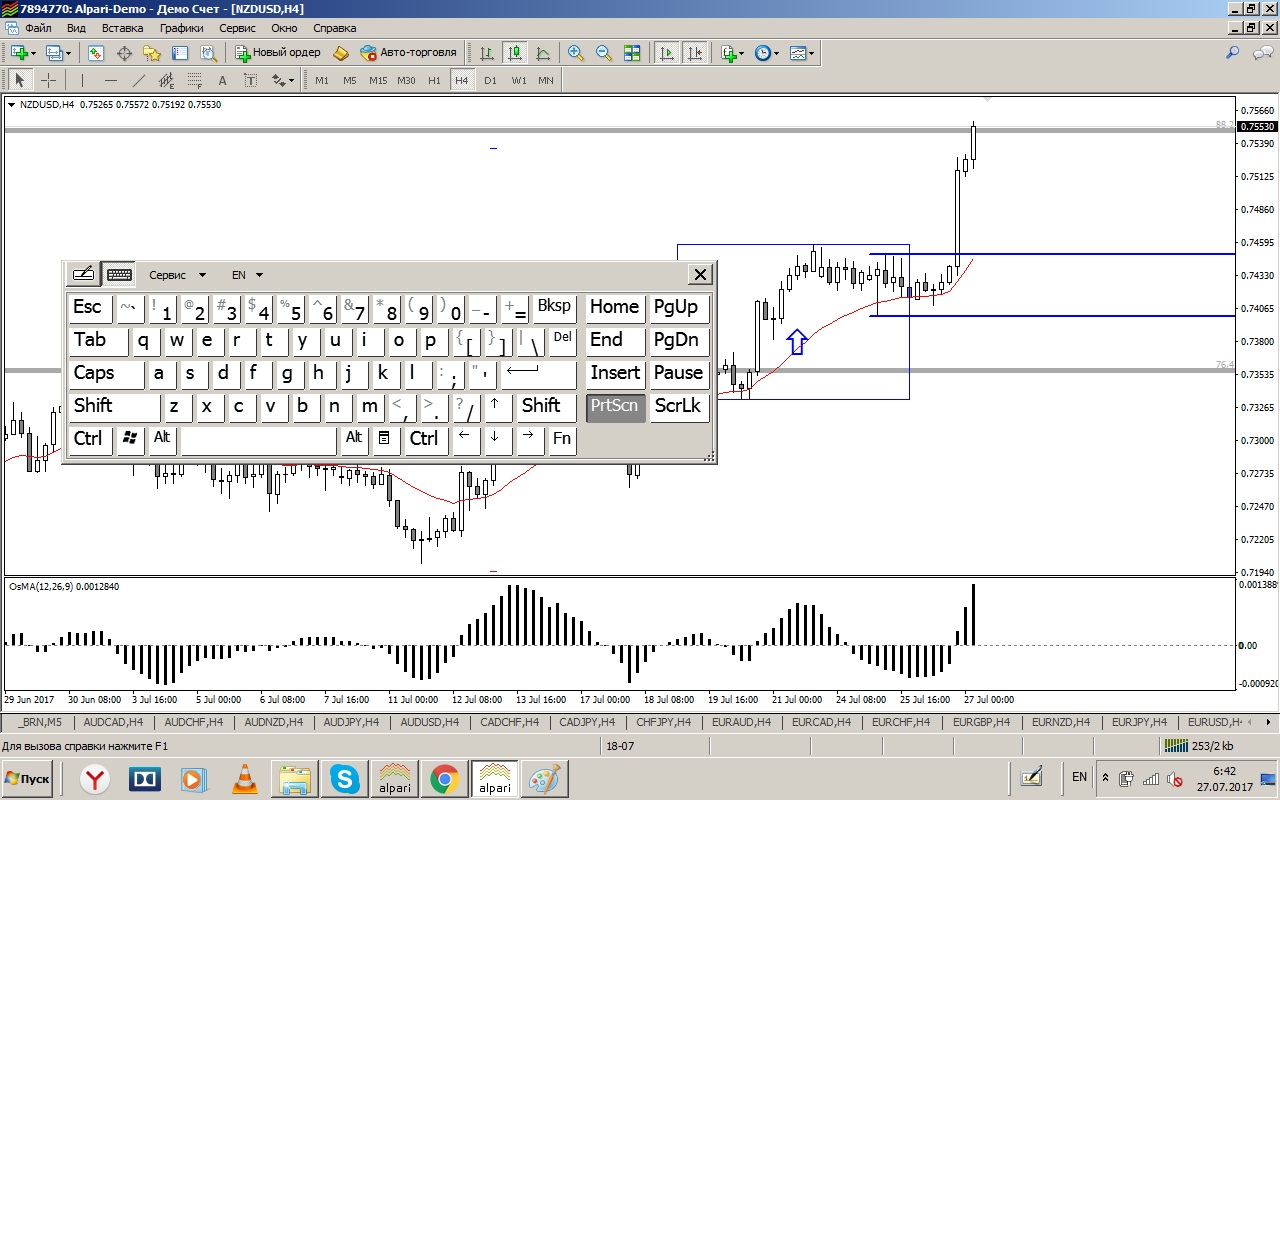Select the cursor arrow tool
This screenshot has width=1280, height=1244.
click(x=19, y=80)
